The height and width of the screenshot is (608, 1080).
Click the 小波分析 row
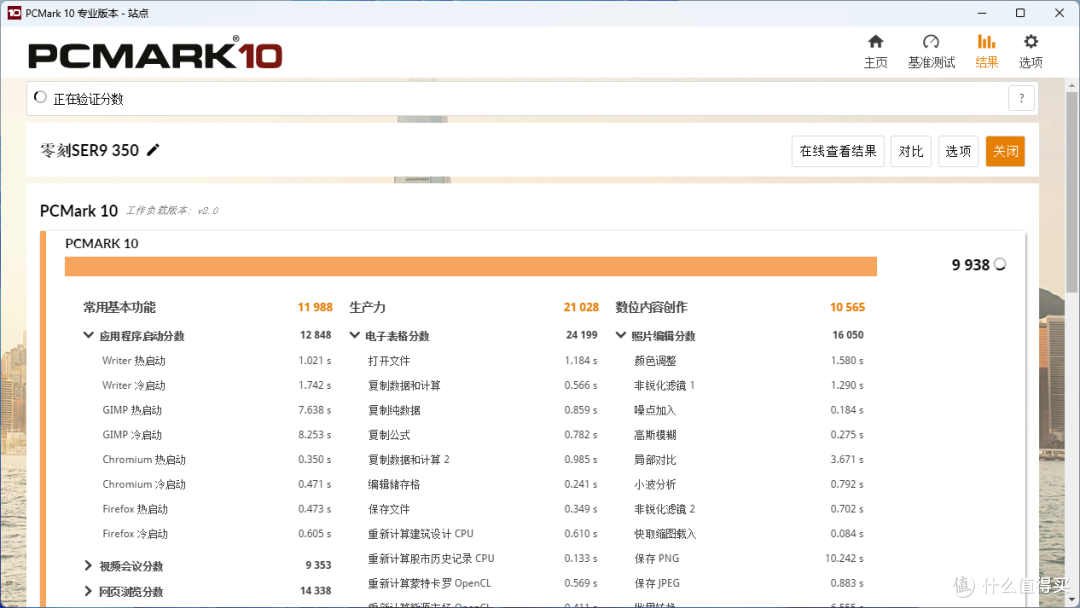pos(749,484)
